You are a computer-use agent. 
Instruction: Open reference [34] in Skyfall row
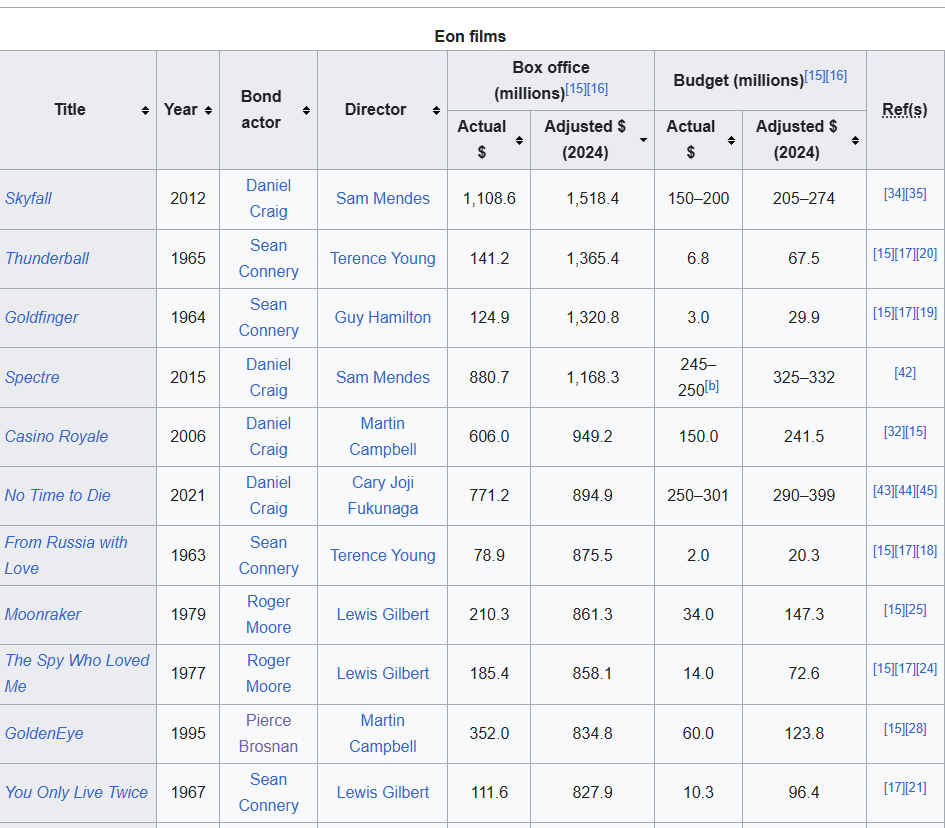894,193
